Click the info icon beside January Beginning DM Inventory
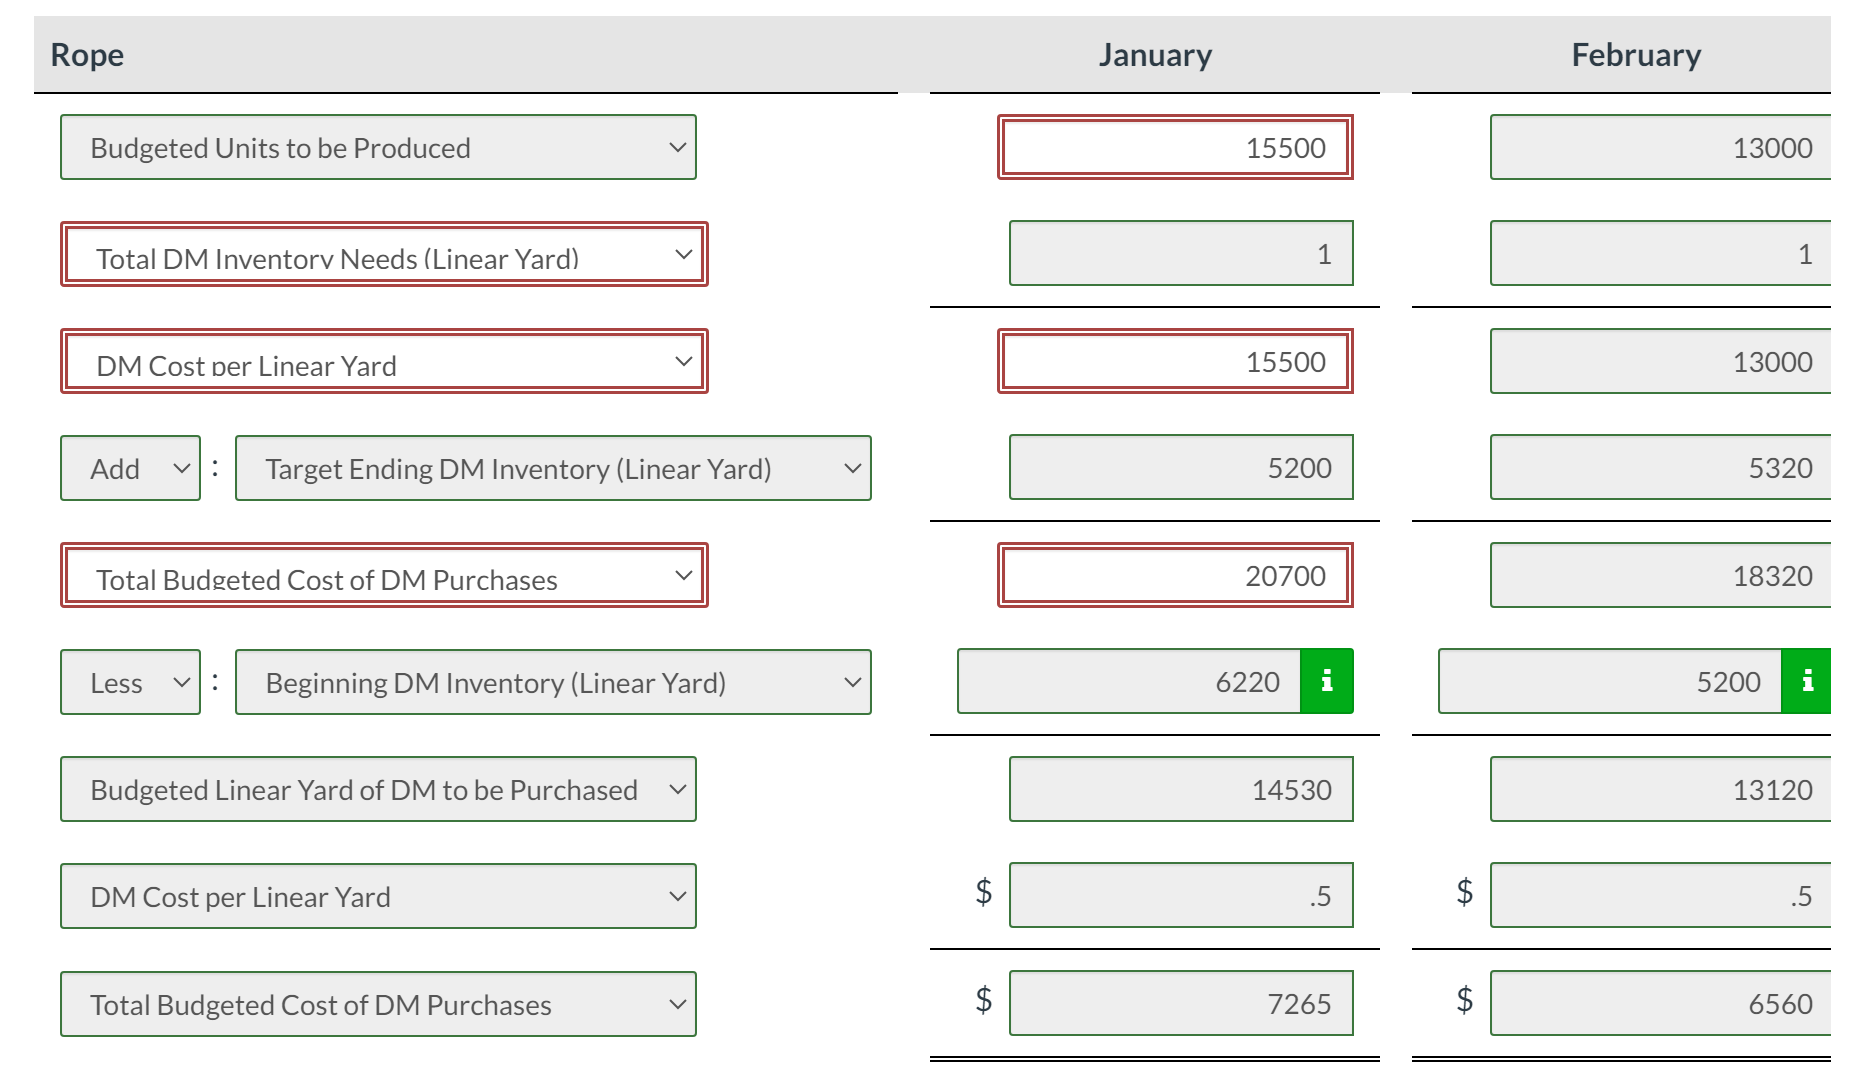This screenshot has height=1092, width=1858. click(1326, 681)
